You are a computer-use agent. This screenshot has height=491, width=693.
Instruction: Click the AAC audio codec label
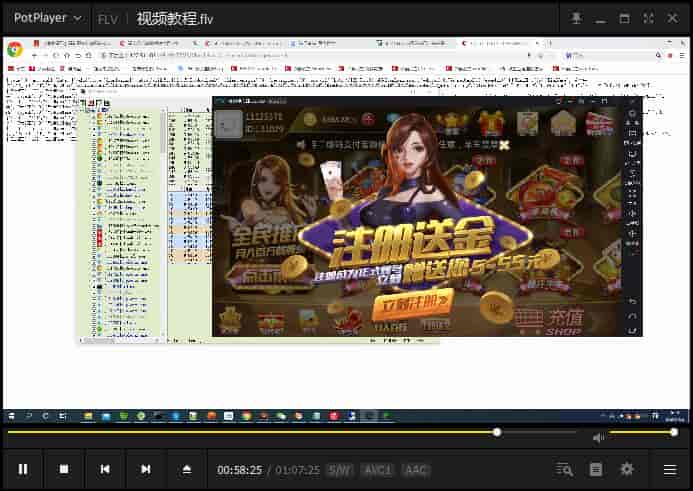coord(416,470)
